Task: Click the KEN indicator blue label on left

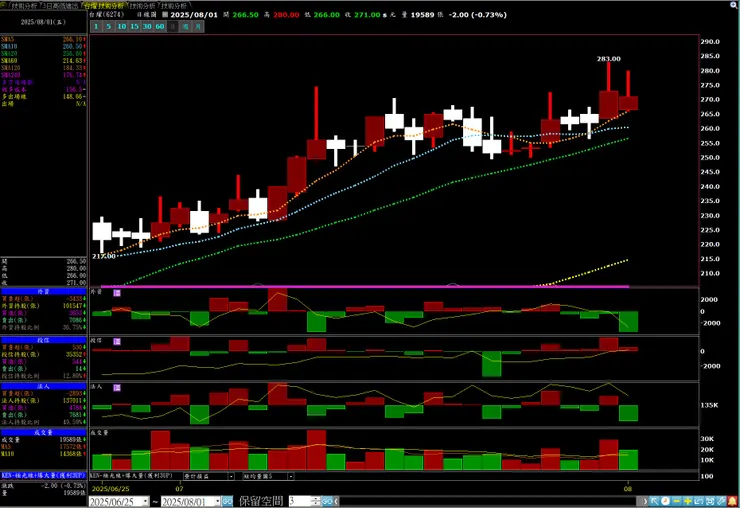Action: point(43,475)
